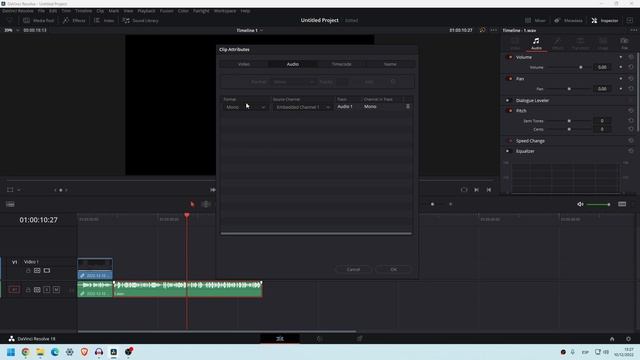Screen dimensions: 640x360
Task: Open the Edit menu
Action: [53, 11]
